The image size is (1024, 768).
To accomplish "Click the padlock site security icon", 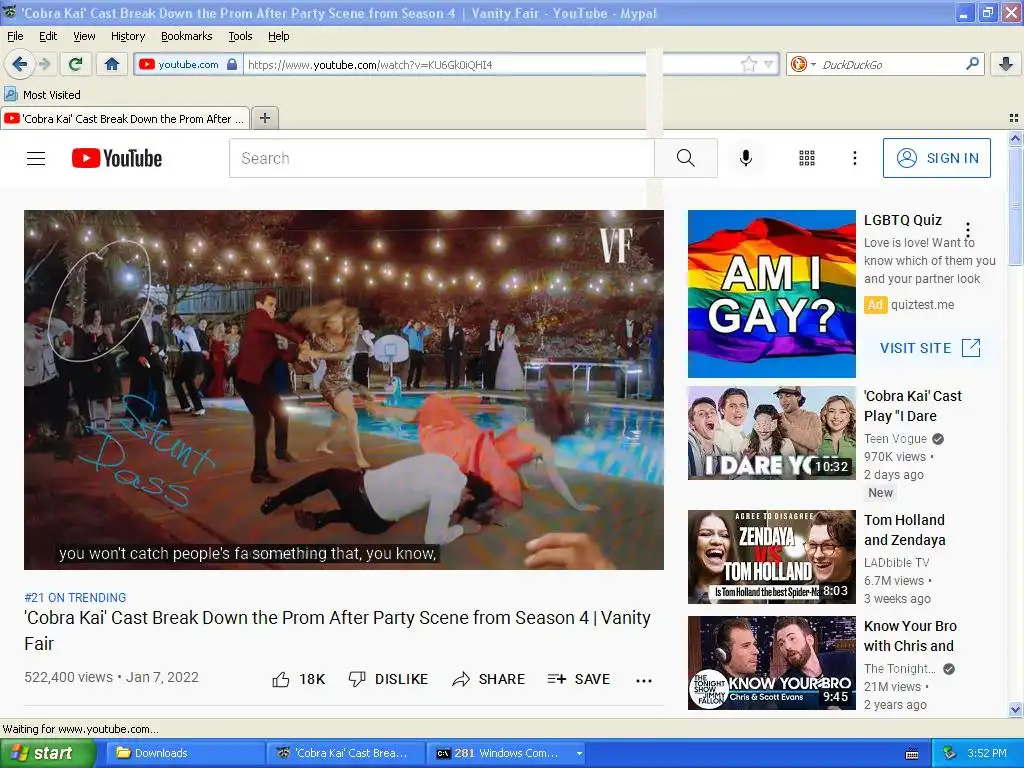I will [232, 64].
